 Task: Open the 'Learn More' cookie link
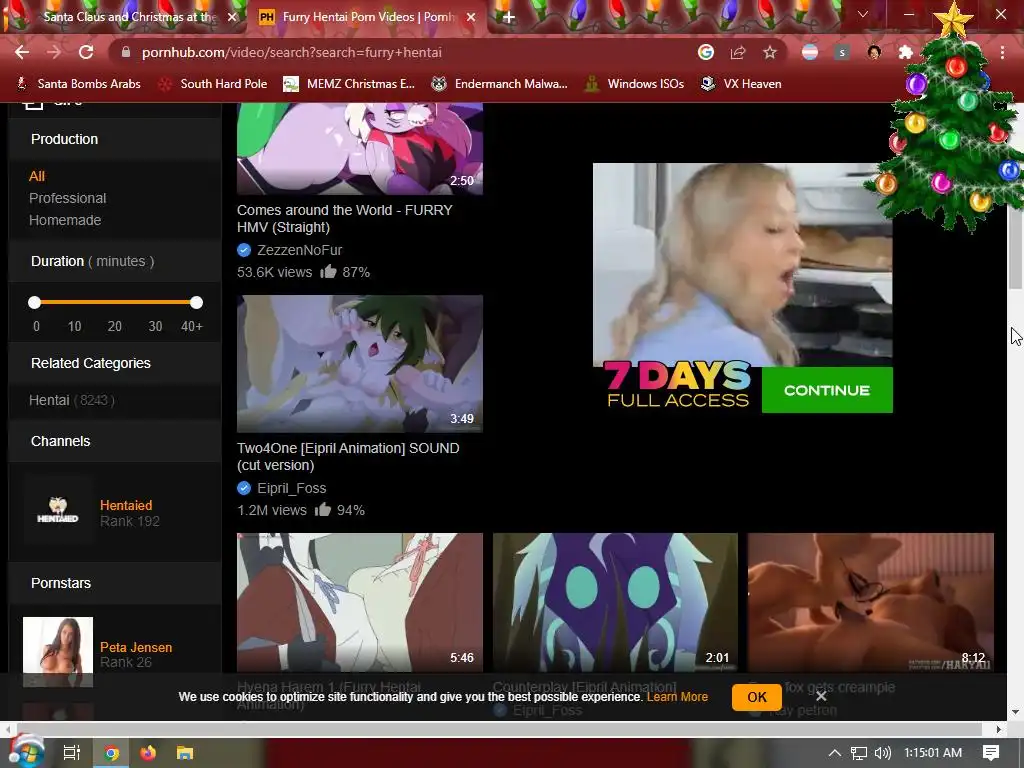(677, 697)
